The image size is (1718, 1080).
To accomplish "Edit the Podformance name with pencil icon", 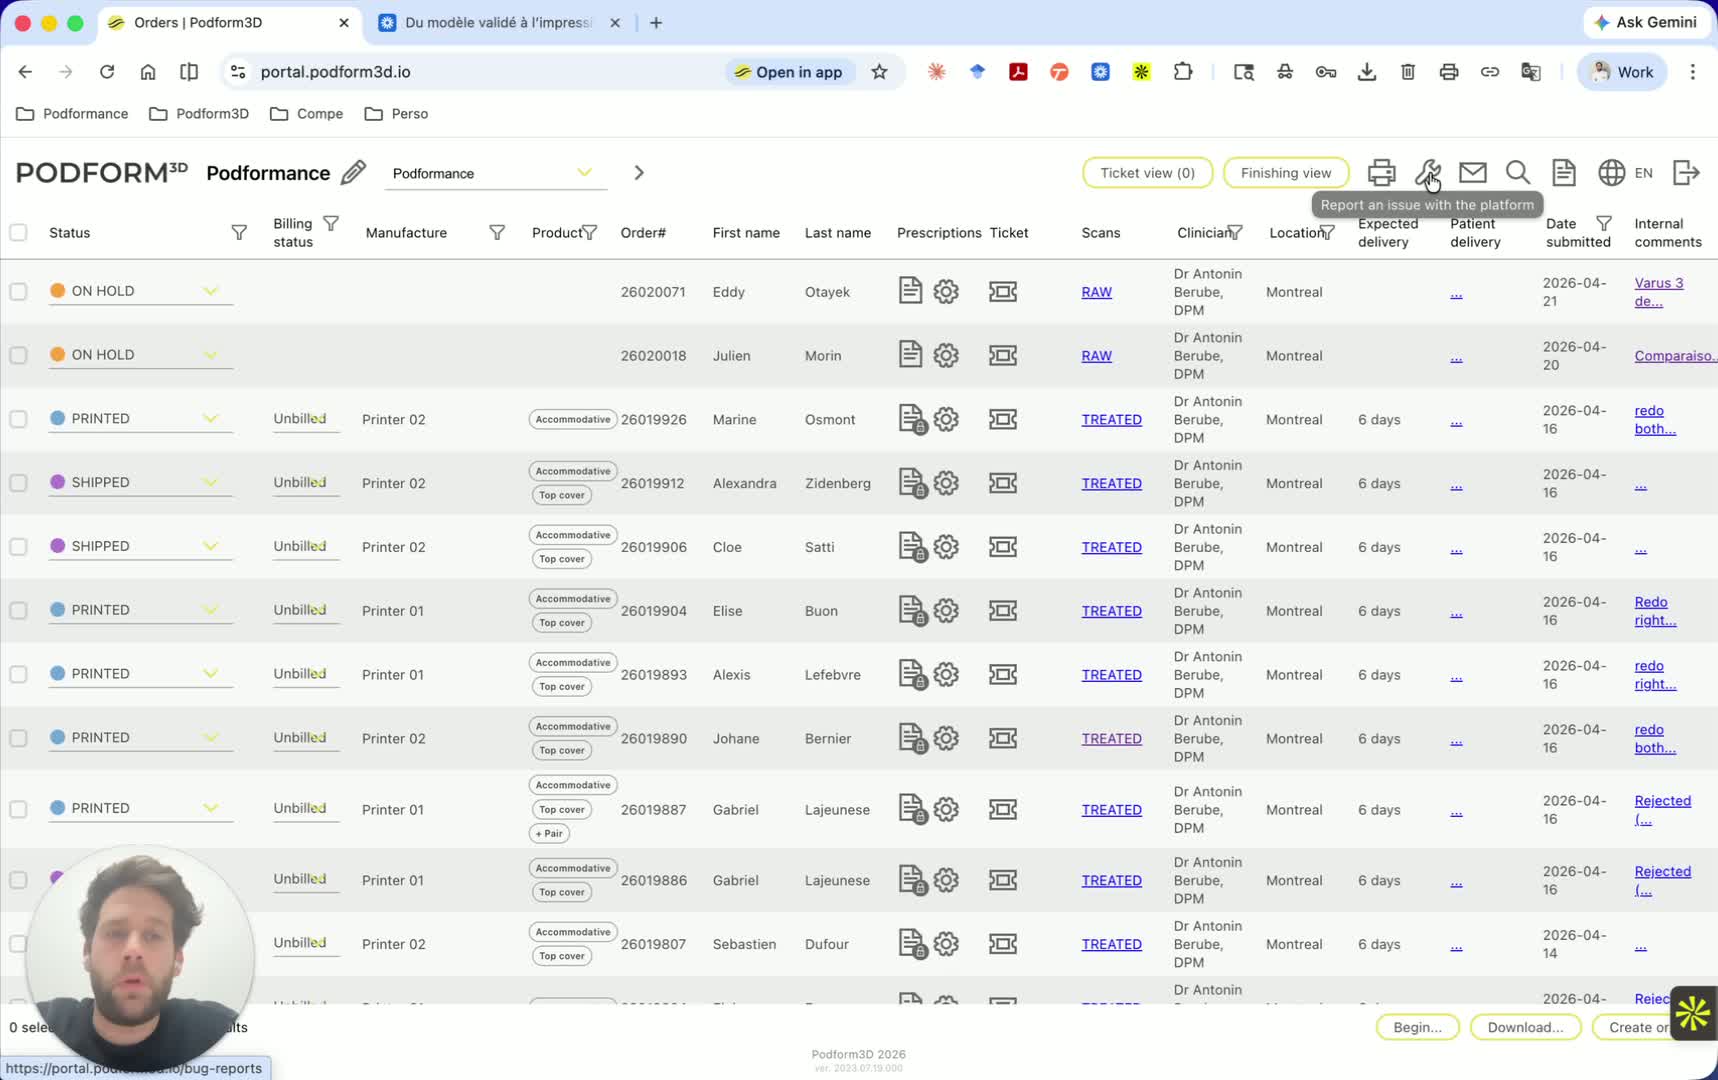I will point(353,173).
